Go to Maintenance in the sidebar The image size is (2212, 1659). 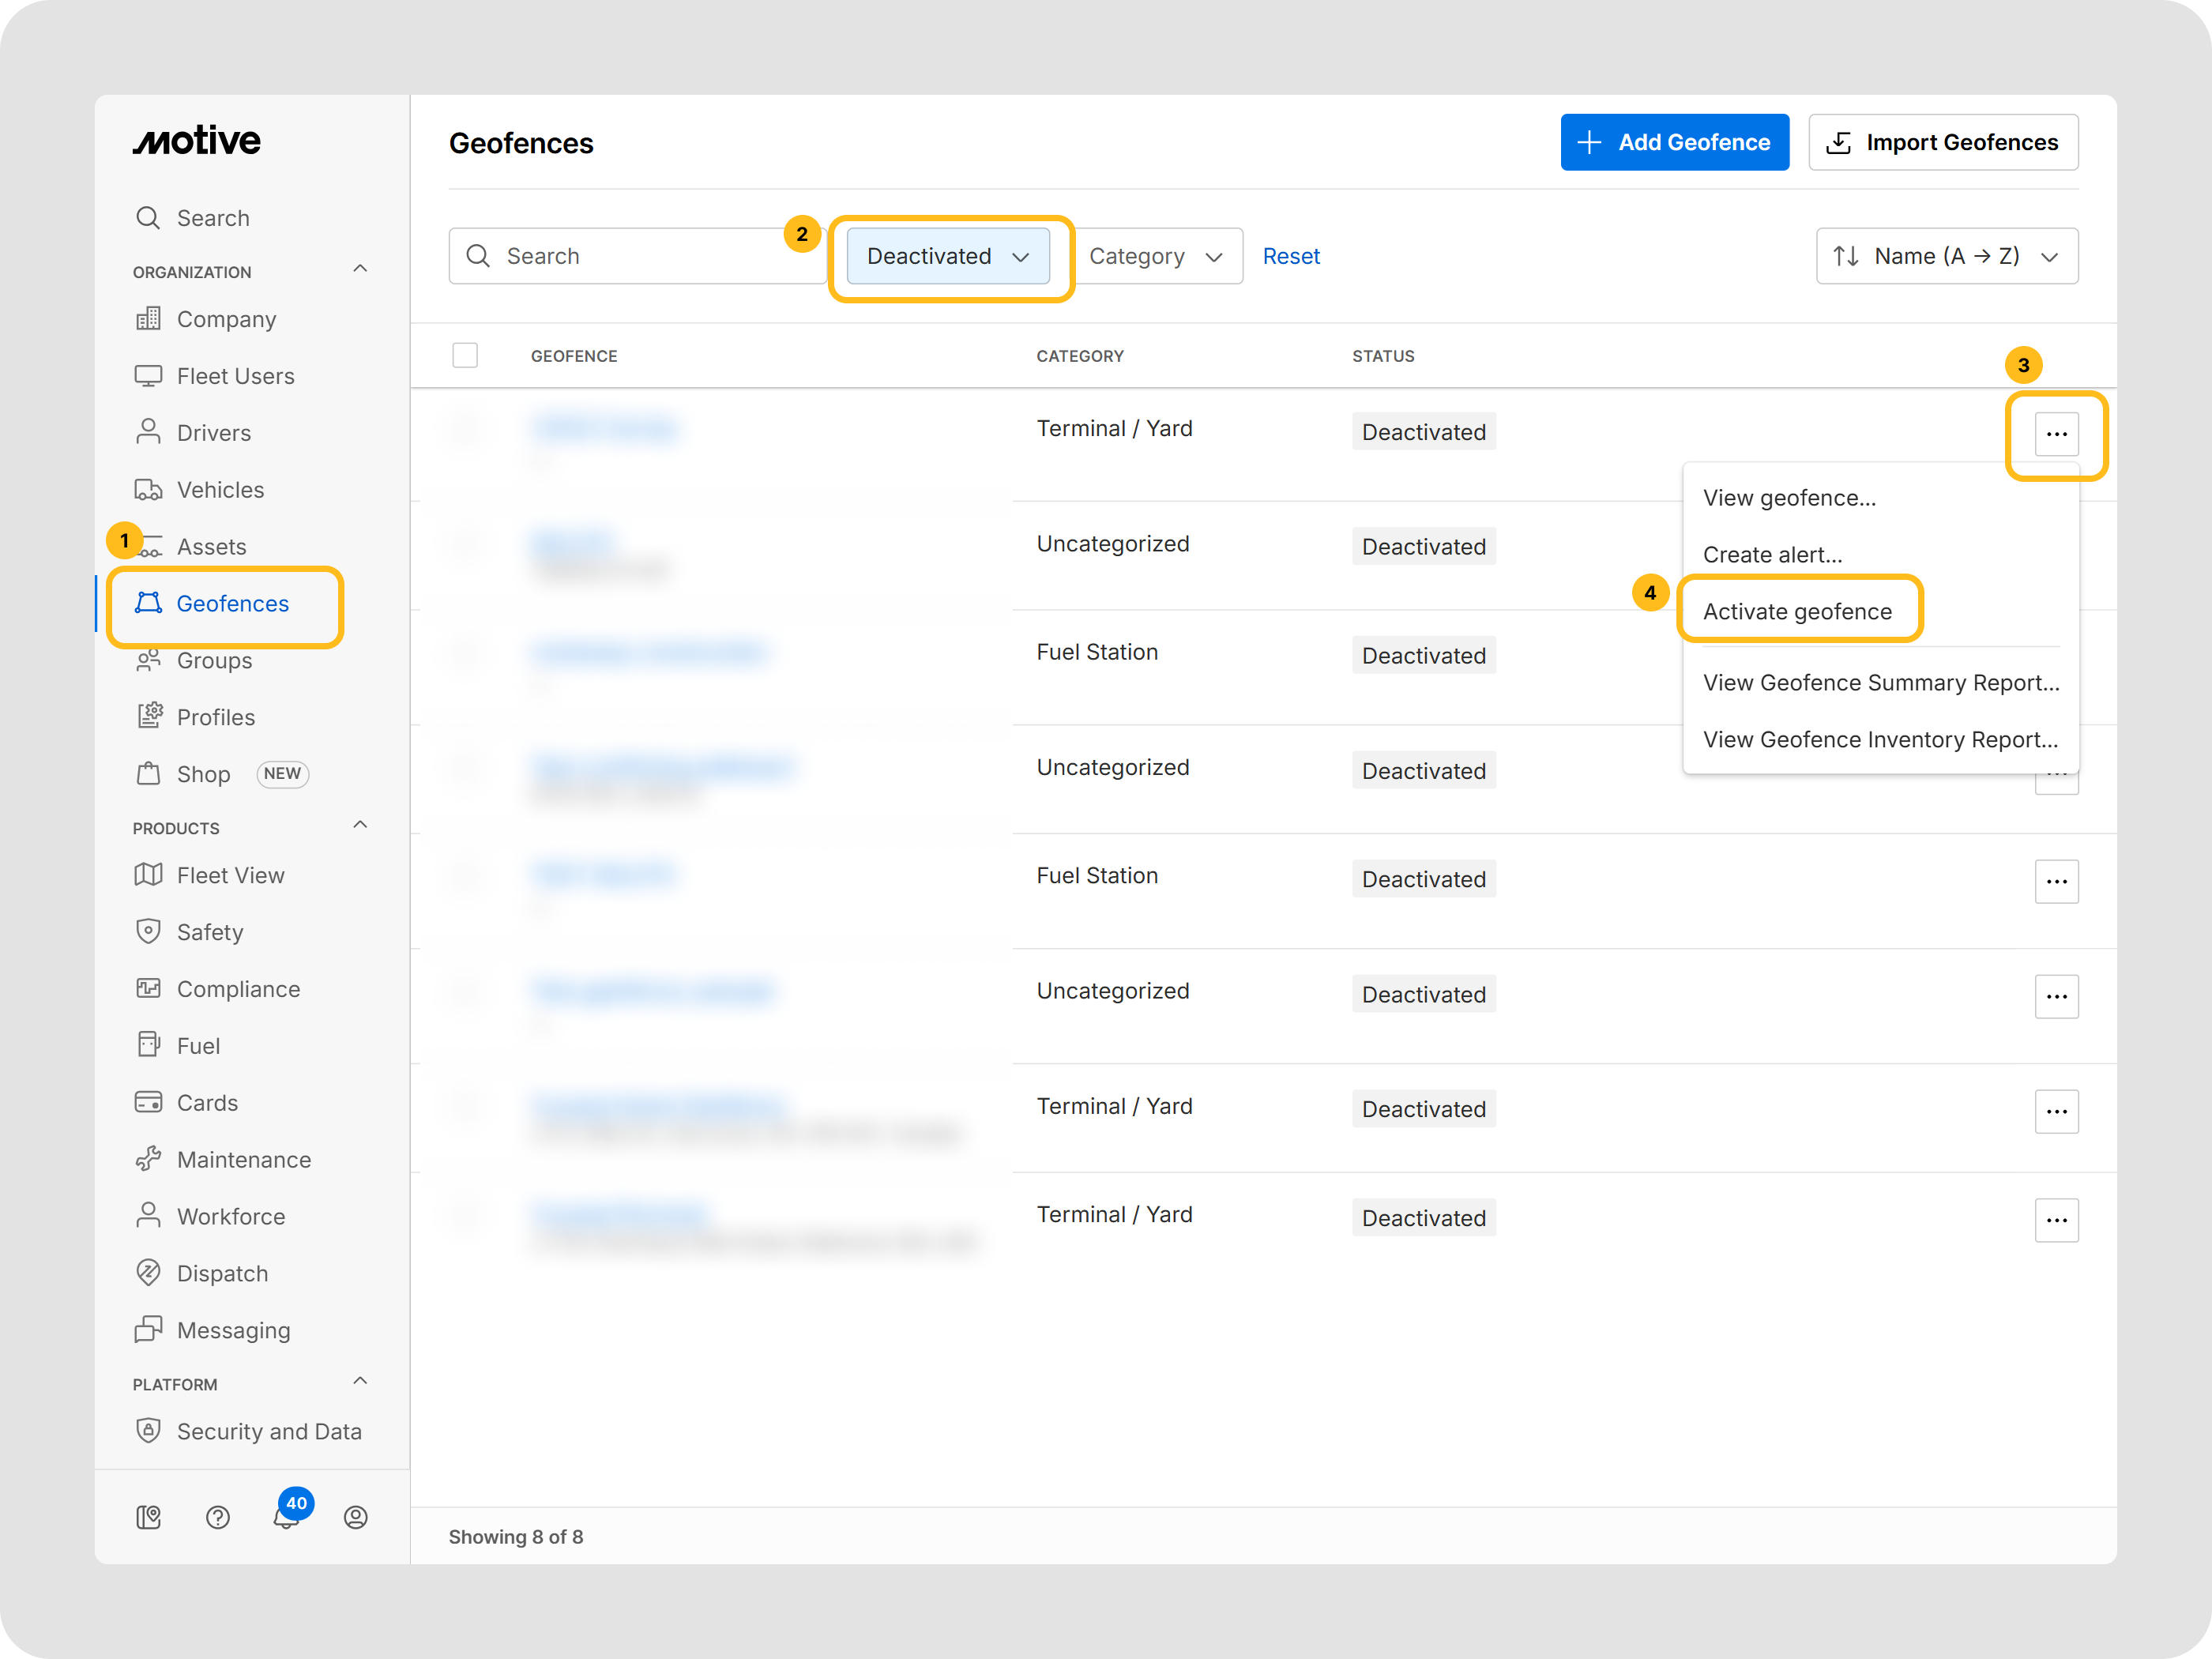point(243,1159)
